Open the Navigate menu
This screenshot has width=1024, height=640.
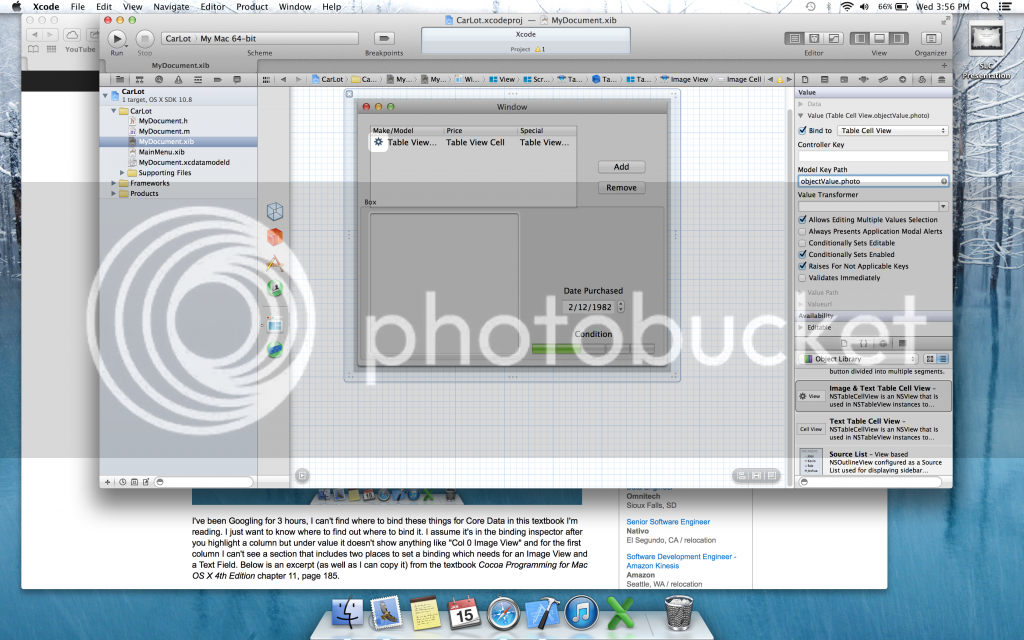(x=171, y=7)
